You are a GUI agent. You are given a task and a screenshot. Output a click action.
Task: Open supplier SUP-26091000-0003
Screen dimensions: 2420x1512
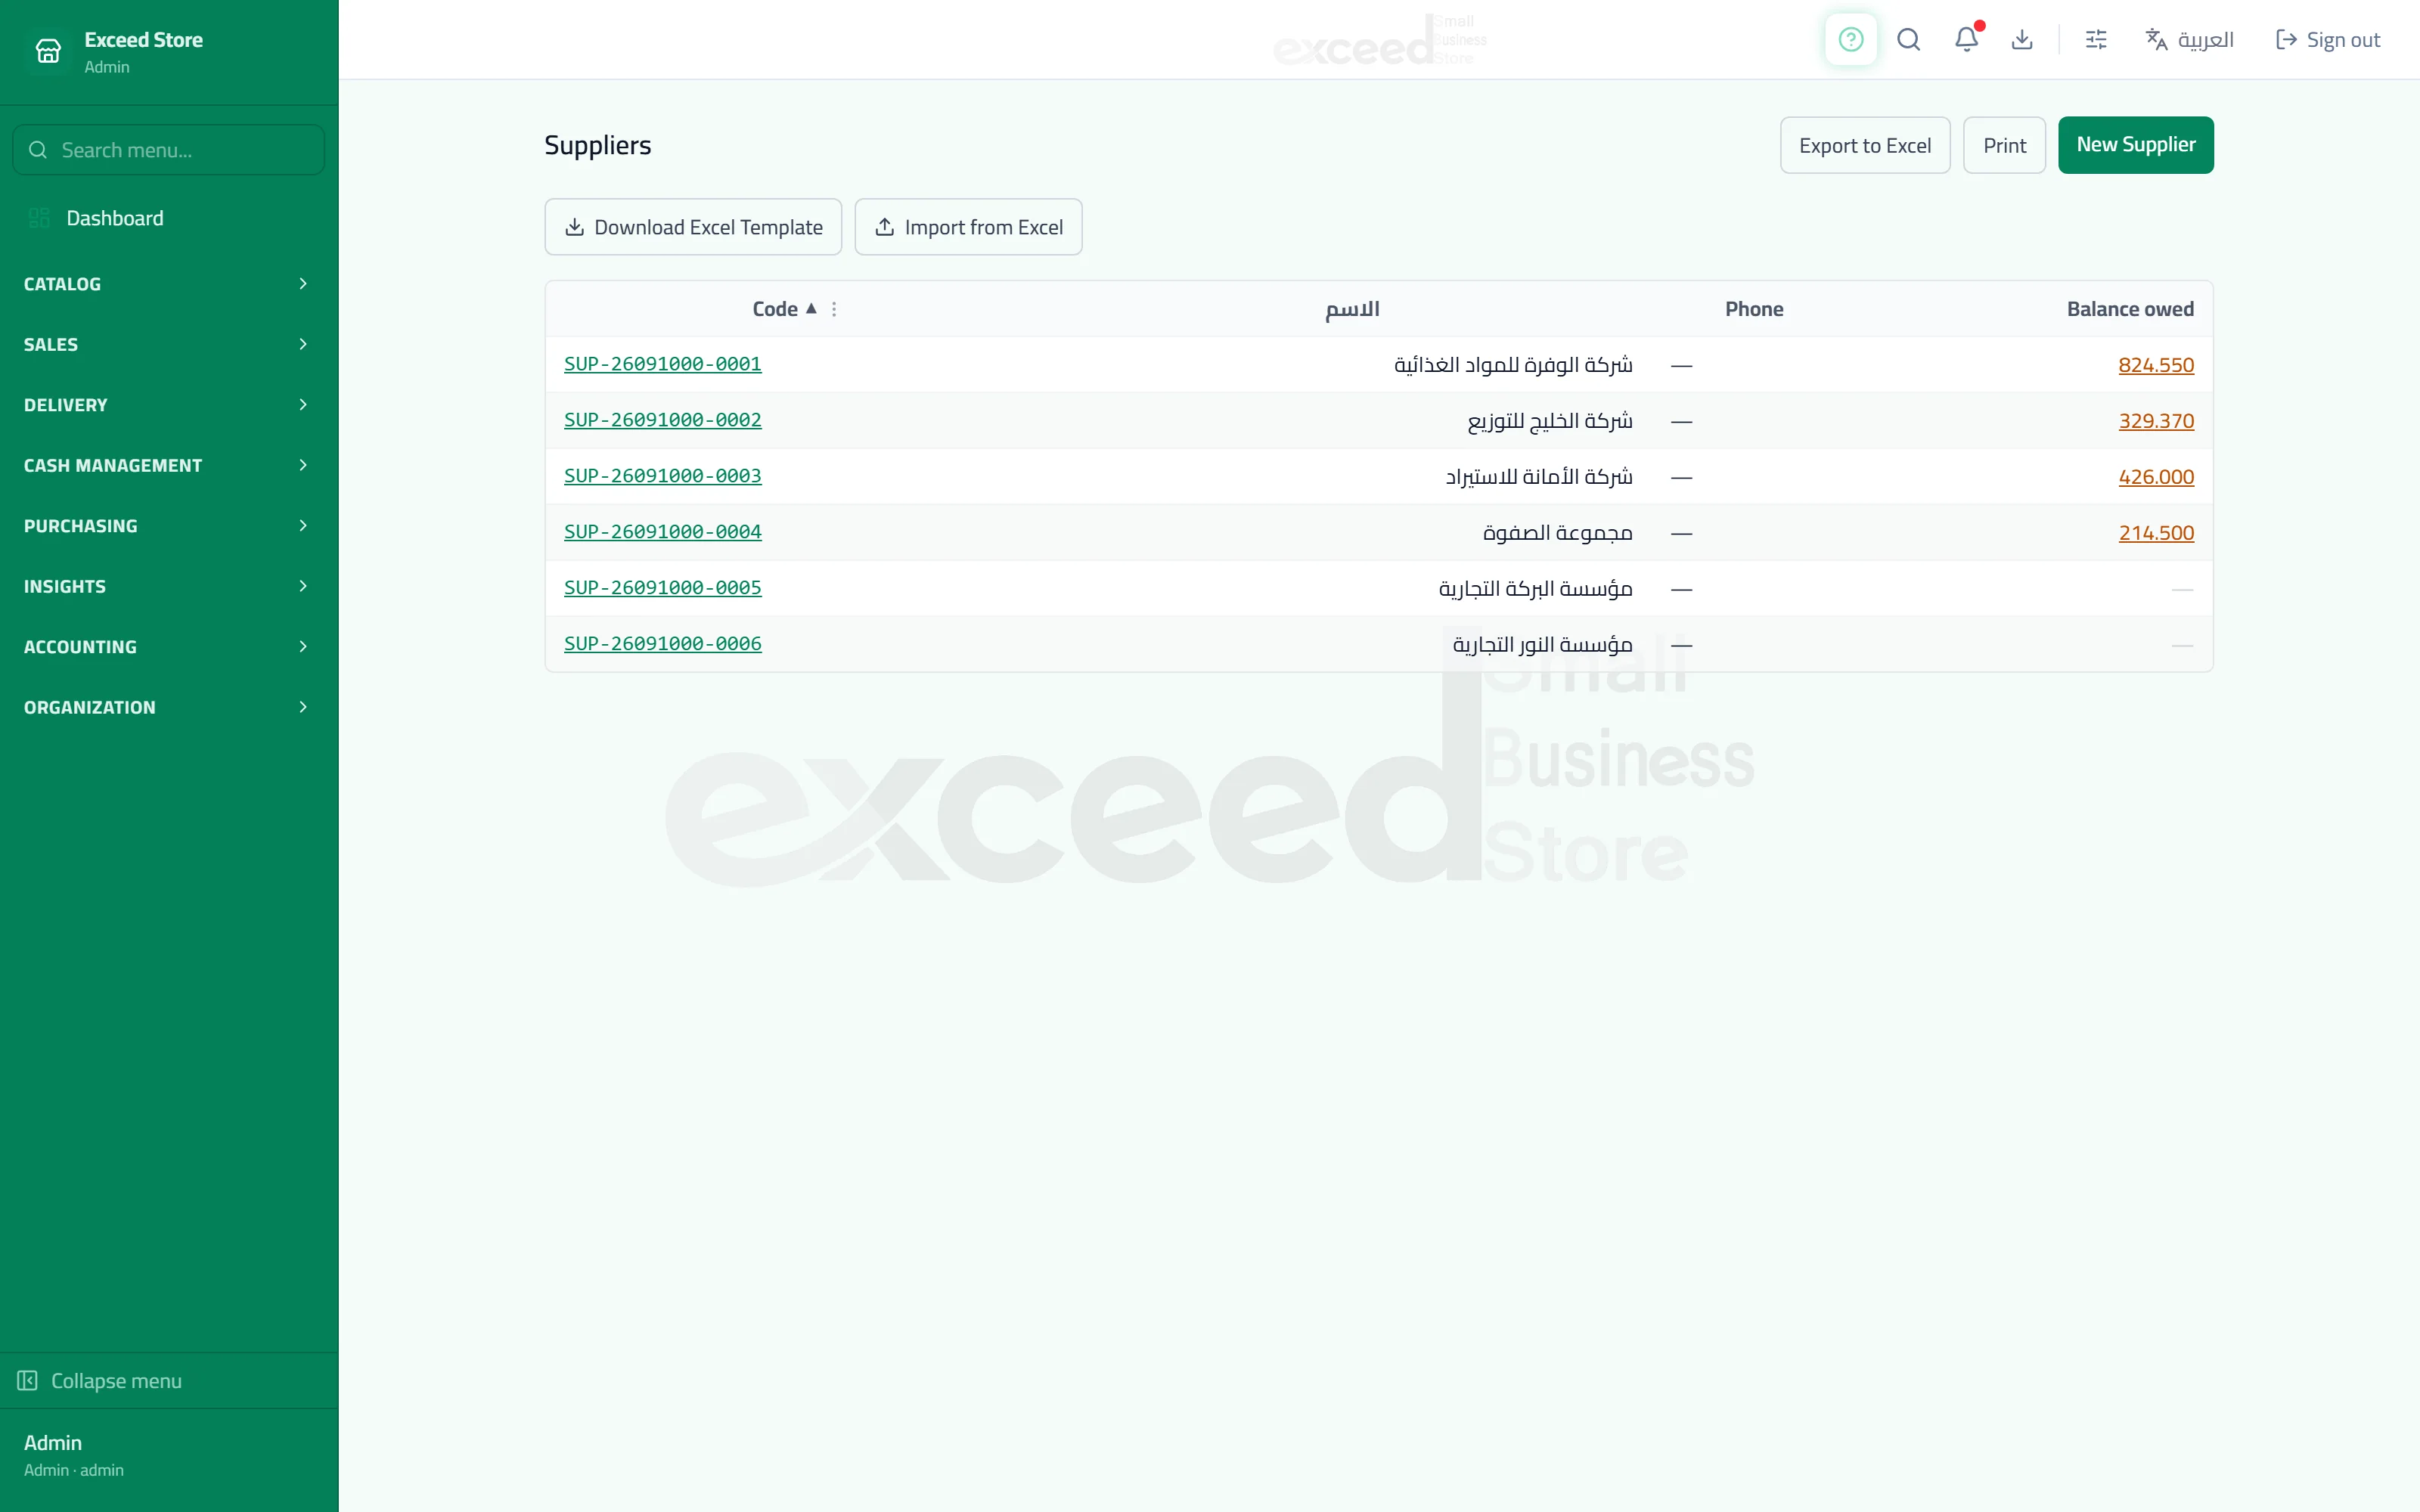(662, 476)
